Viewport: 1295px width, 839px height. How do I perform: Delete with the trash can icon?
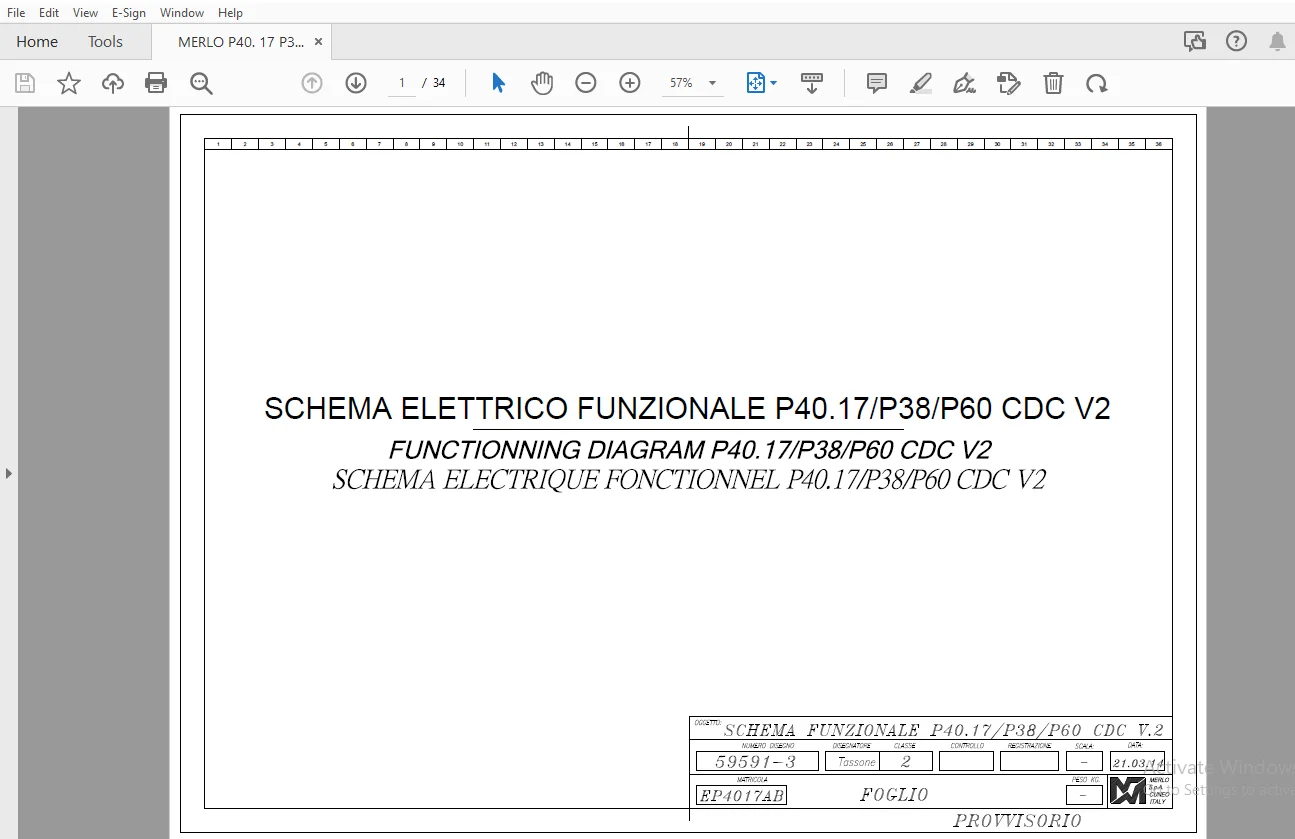tap(1053, 83)
